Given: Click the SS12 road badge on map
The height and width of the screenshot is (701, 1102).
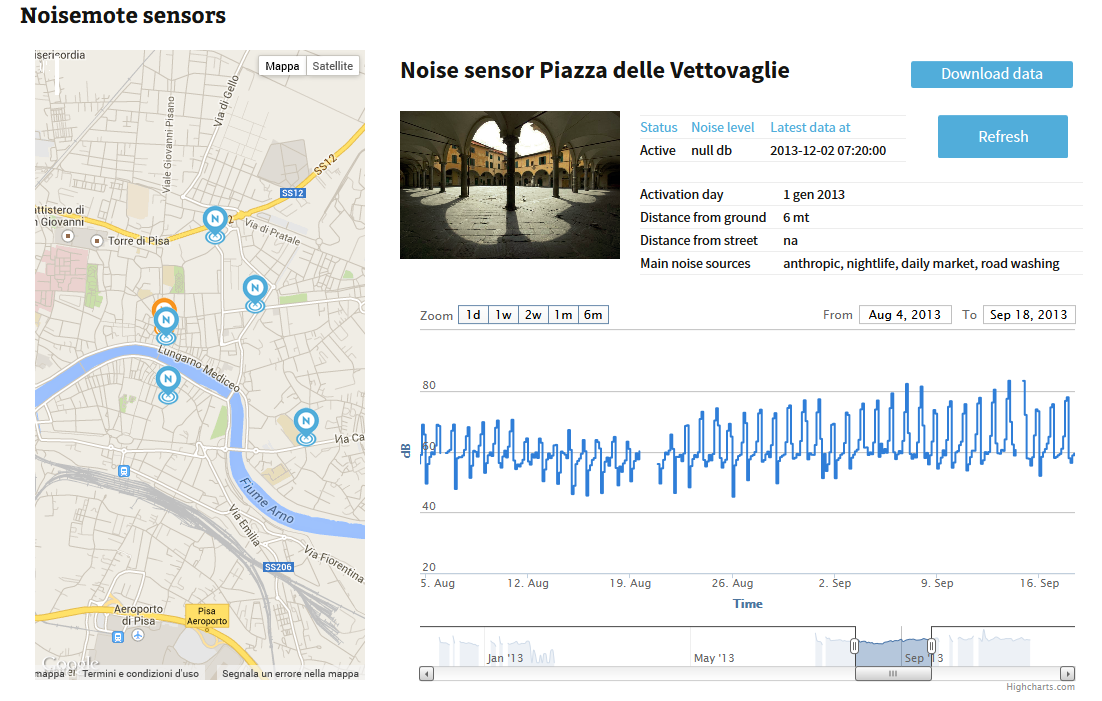Looking at the screenshot, I should coord(292,193).
